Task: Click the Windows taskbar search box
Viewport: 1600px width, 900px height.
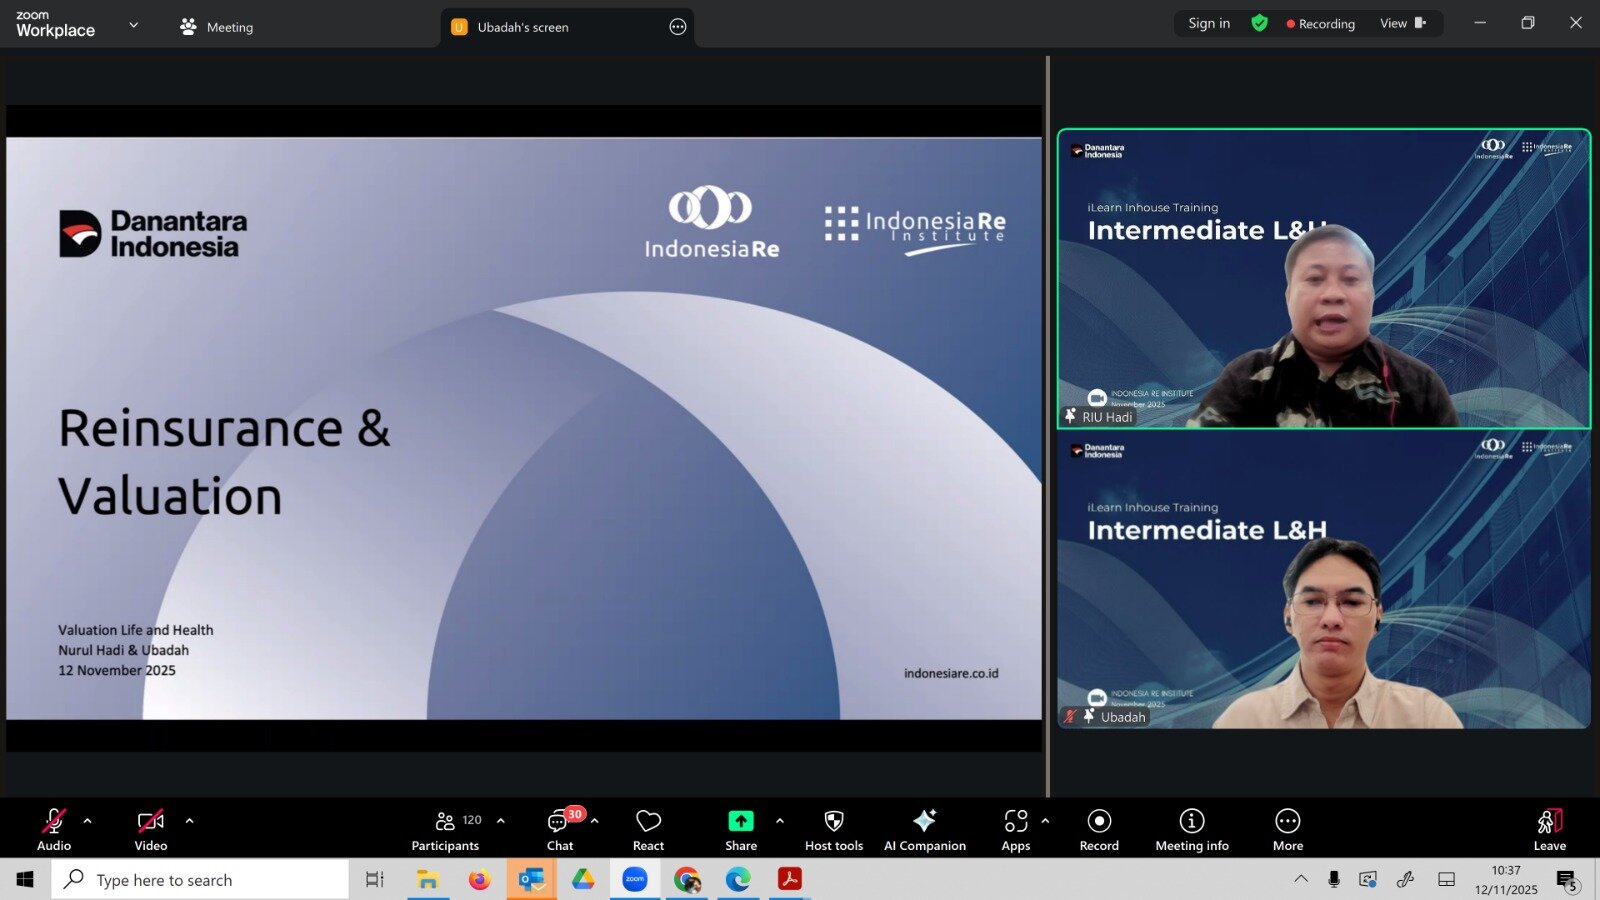Action: (x=200, y=880)
